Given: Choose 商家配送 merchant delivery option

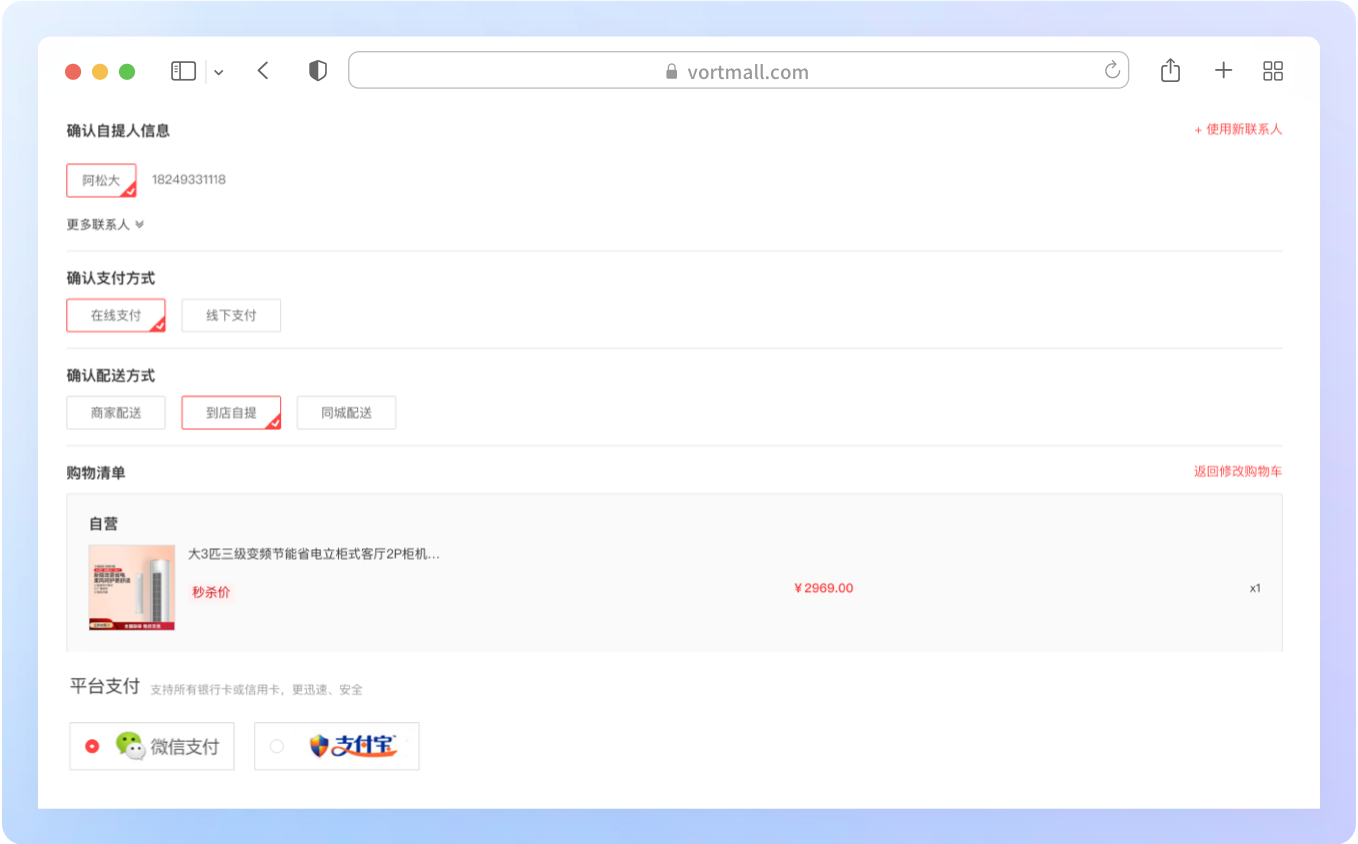Looking at the screenshot, I should point(116,413).
